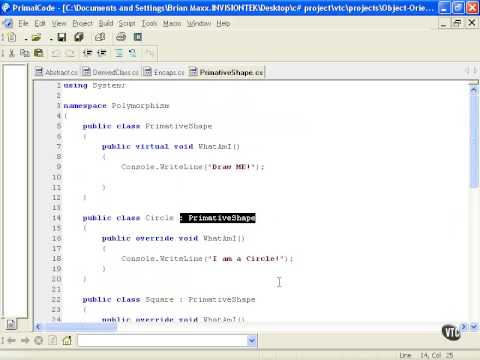The width and height of the screenshot is (480, 360).
Task: Open the View menu
Action: pyautogui.click(x=59, y=23)
